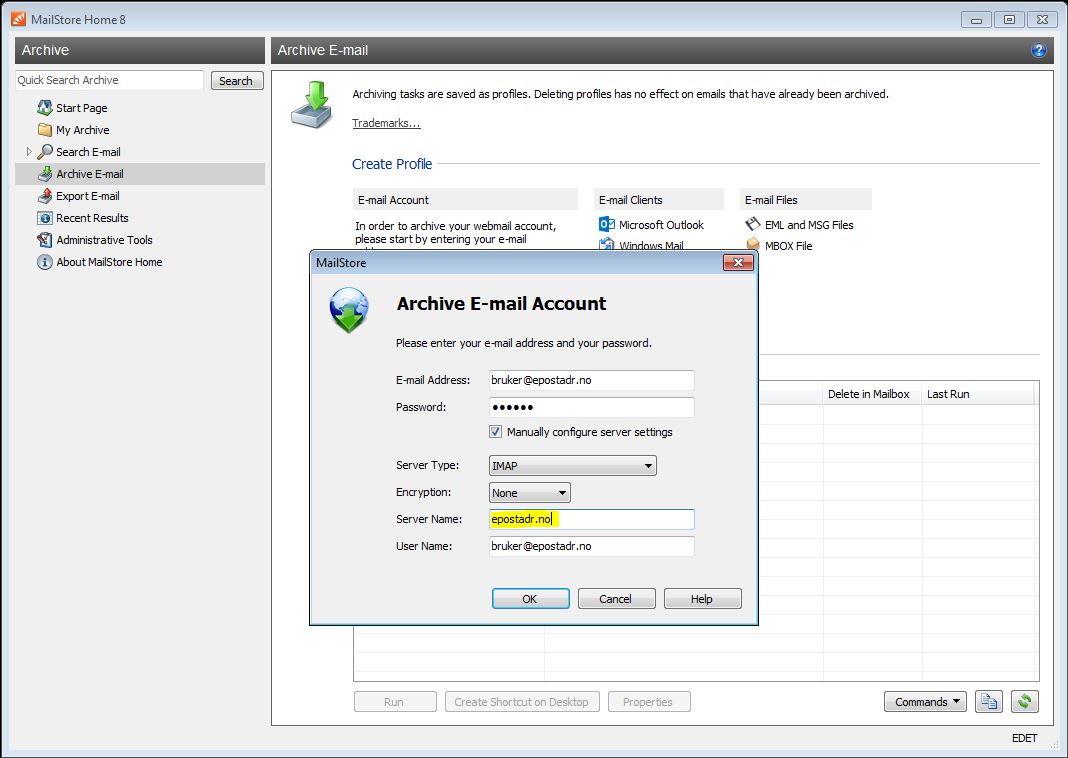1068x758 pixels.
Task: Select Export E-mail in the sidebar
Action: tap(88, 196)
